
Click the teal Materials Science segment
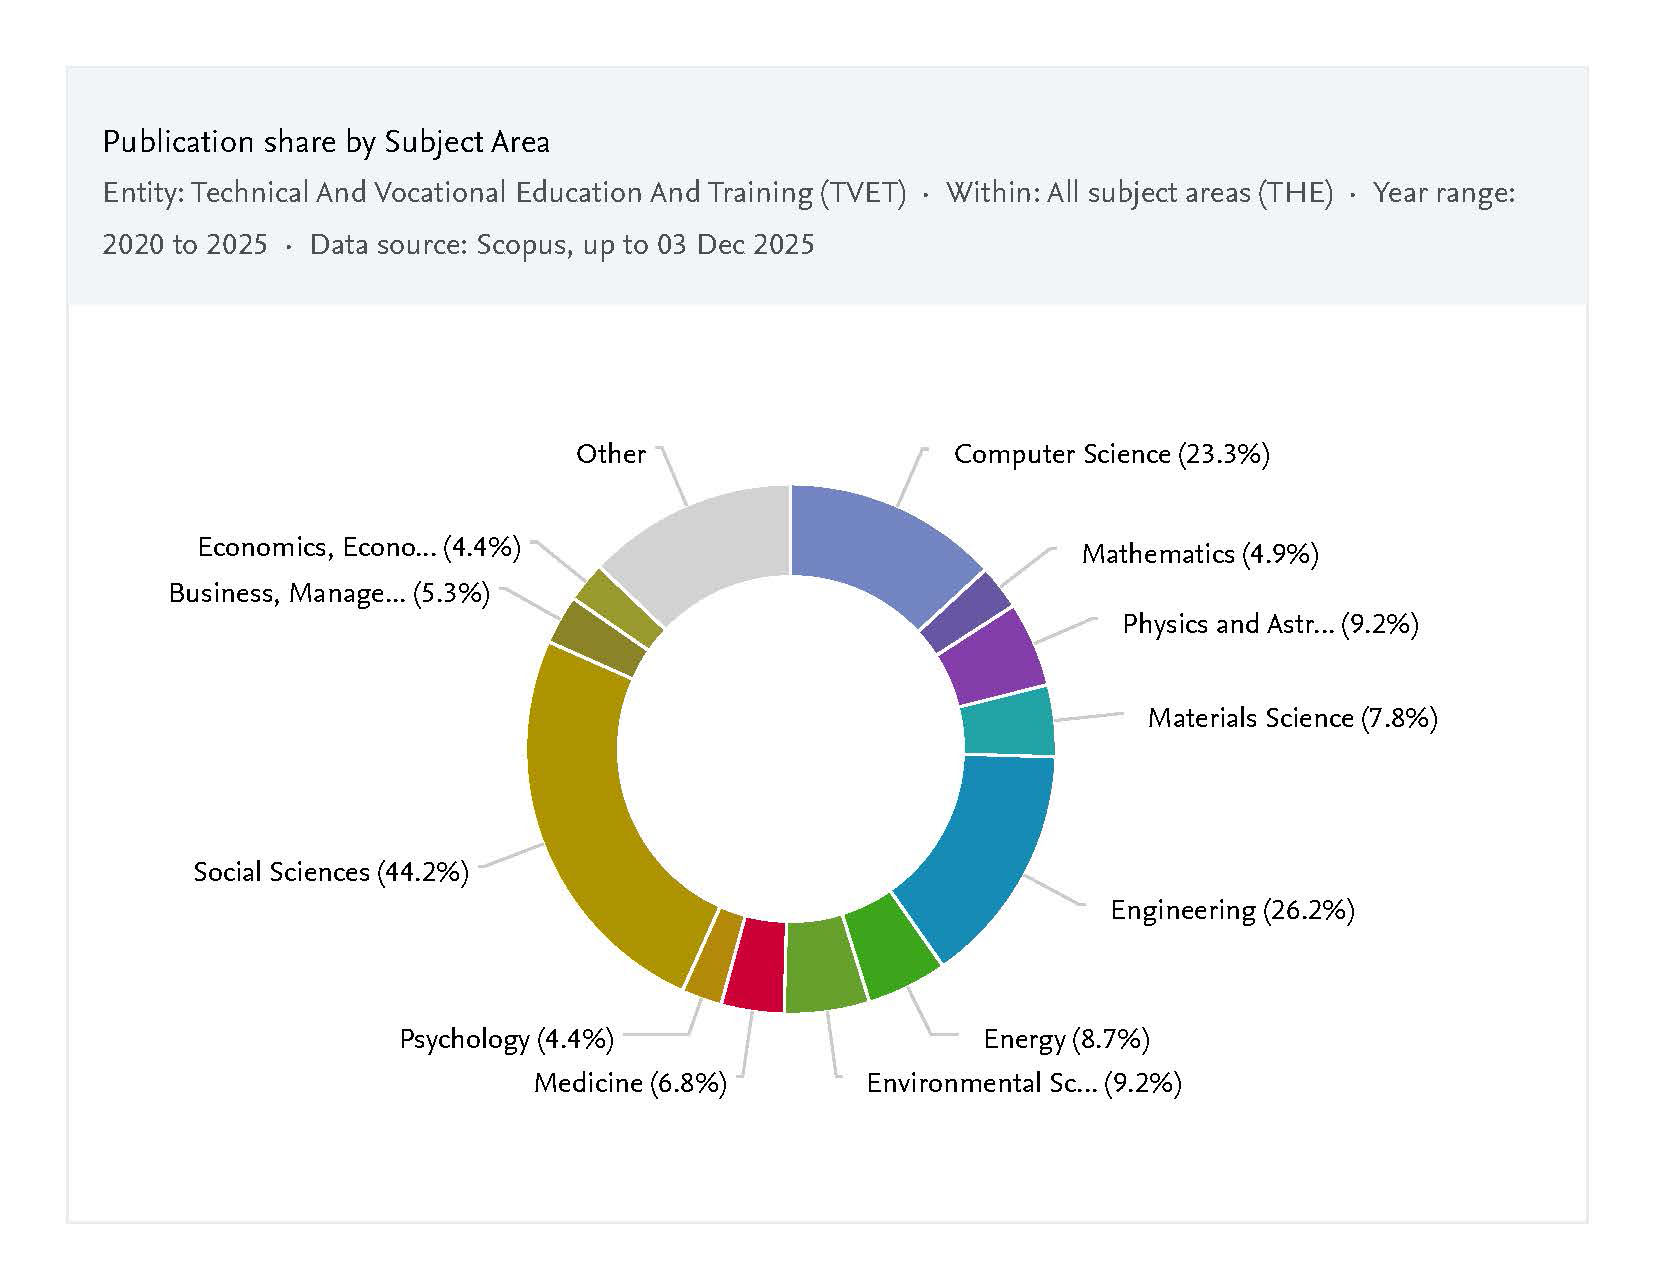click(1008, 722)
